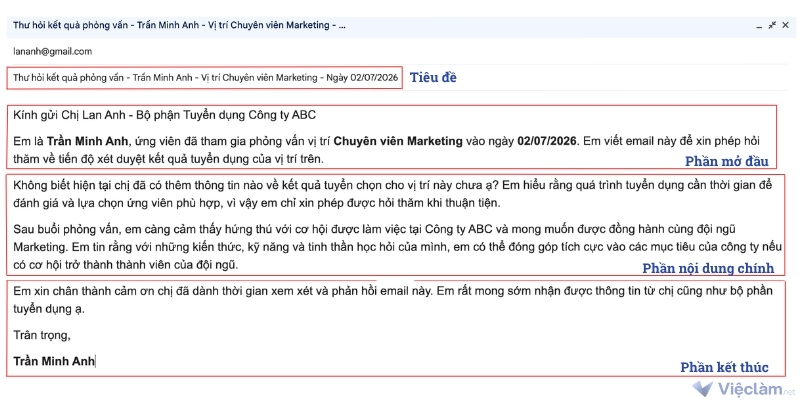Toggle the full-screen arrows icon in compose header
Viewport: 800px width, 400px height.
click(772, 24)
